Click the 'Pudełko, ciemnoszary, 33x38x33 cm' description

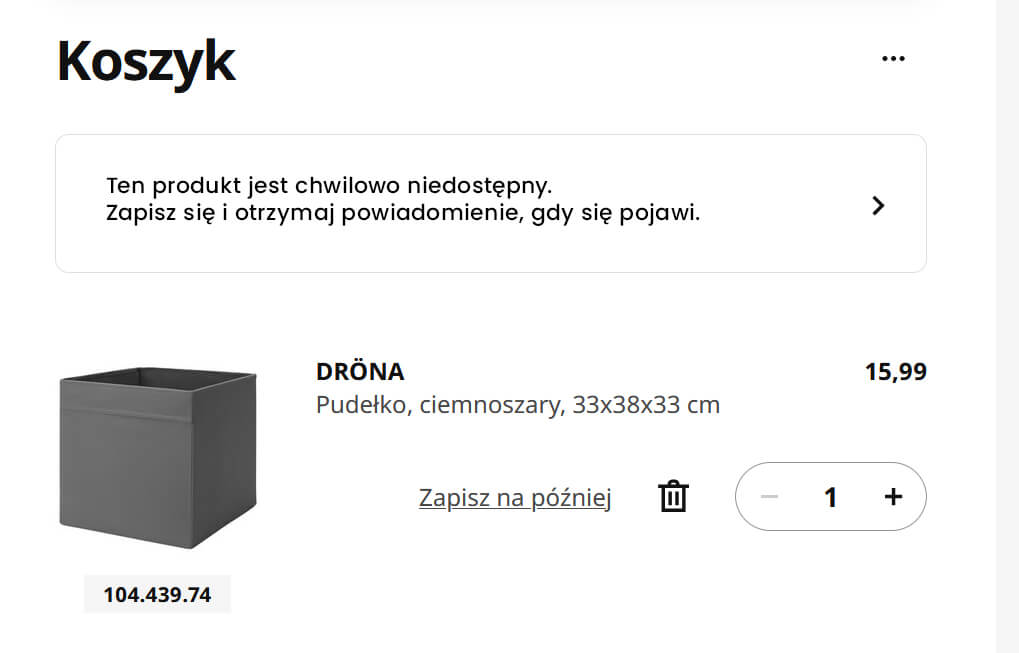[x=518, y=405]
